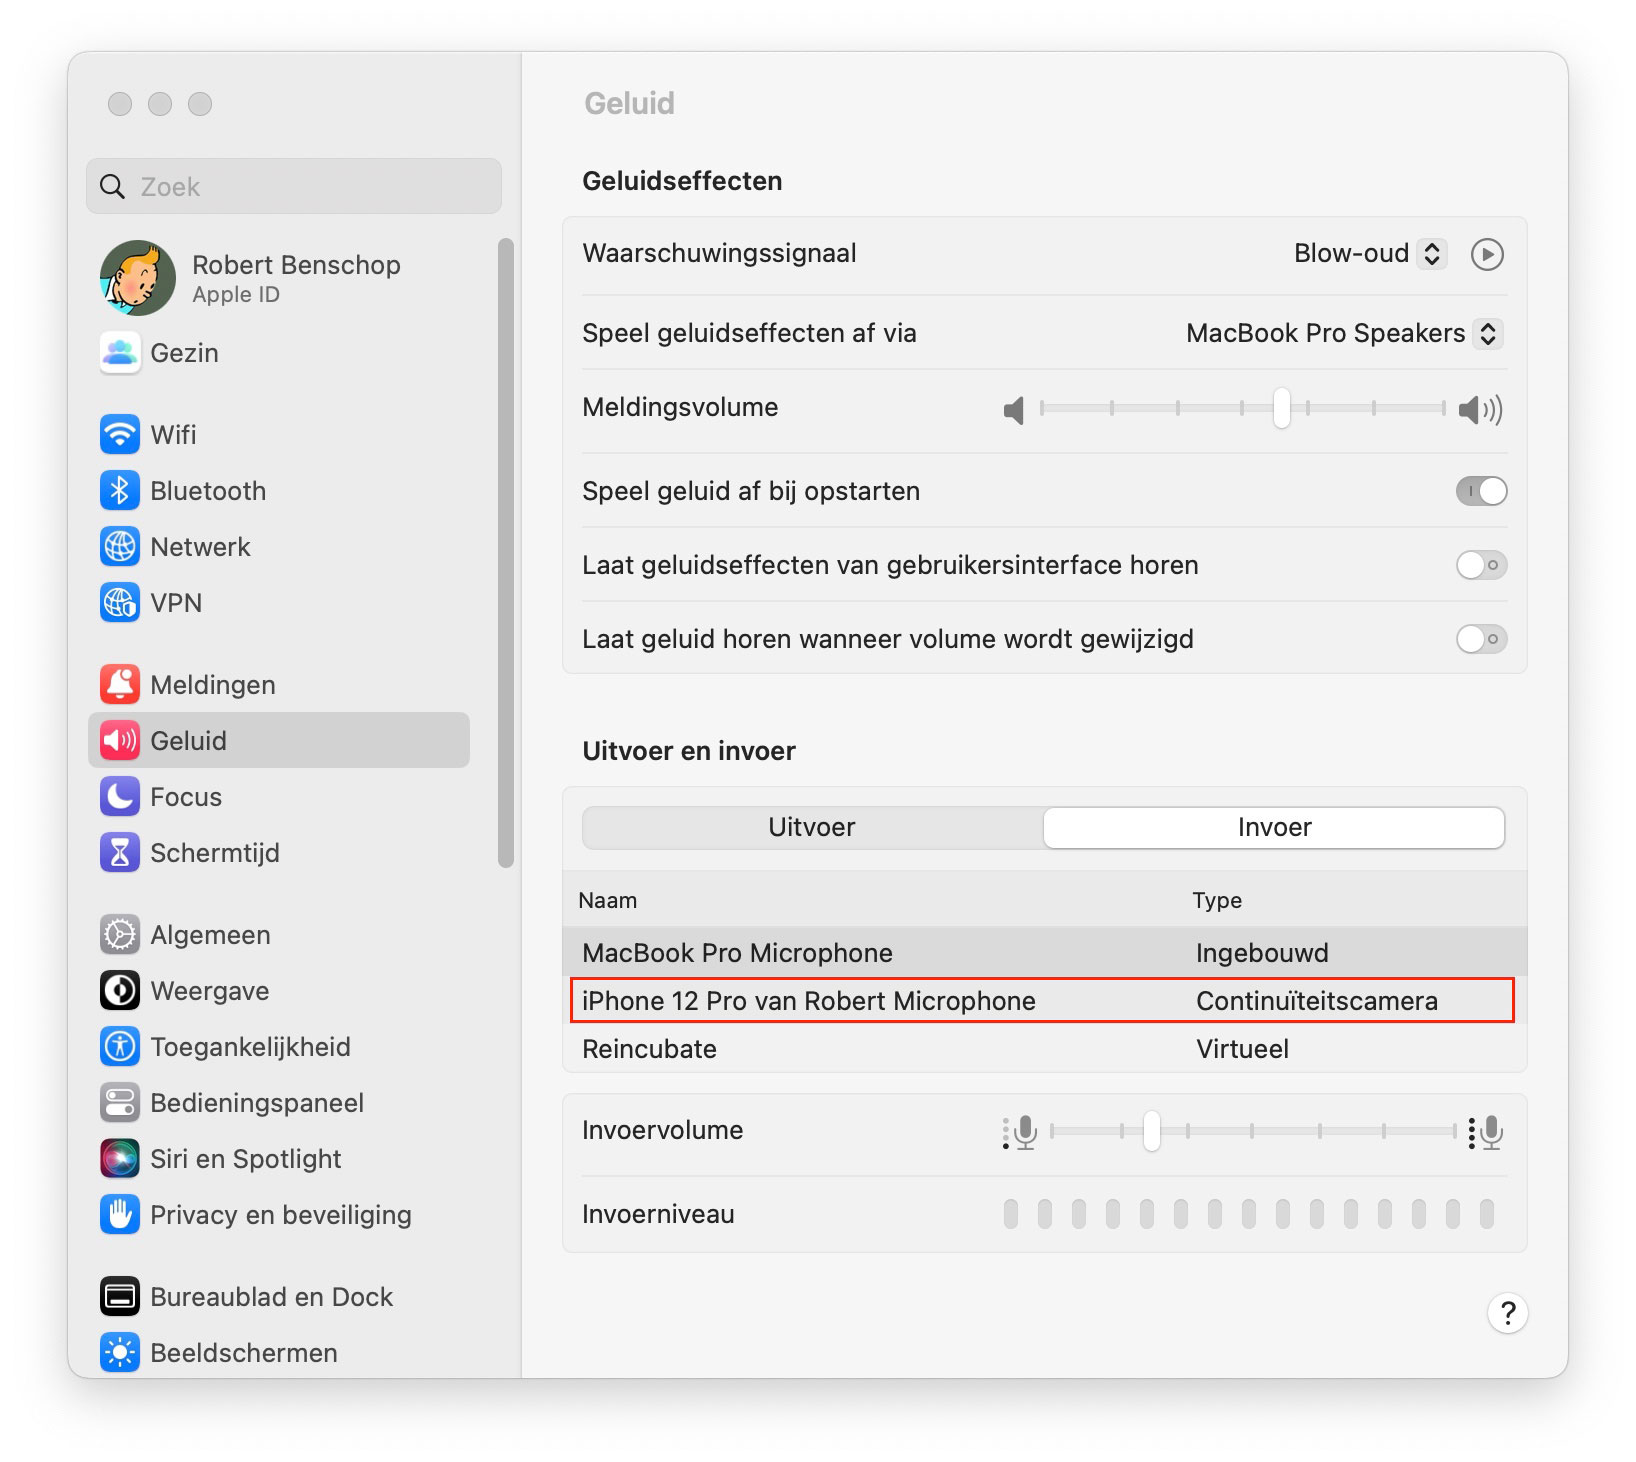Click the Type column header

(1217, 900)
